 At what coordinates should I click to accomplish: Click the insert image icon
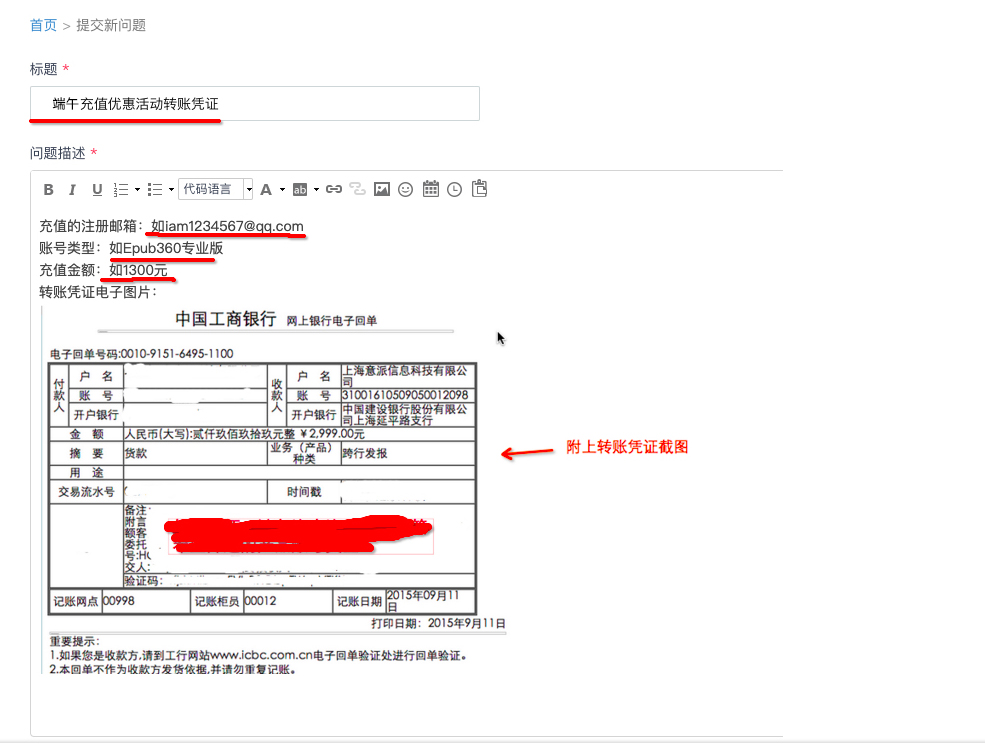[x=381, y=188]
